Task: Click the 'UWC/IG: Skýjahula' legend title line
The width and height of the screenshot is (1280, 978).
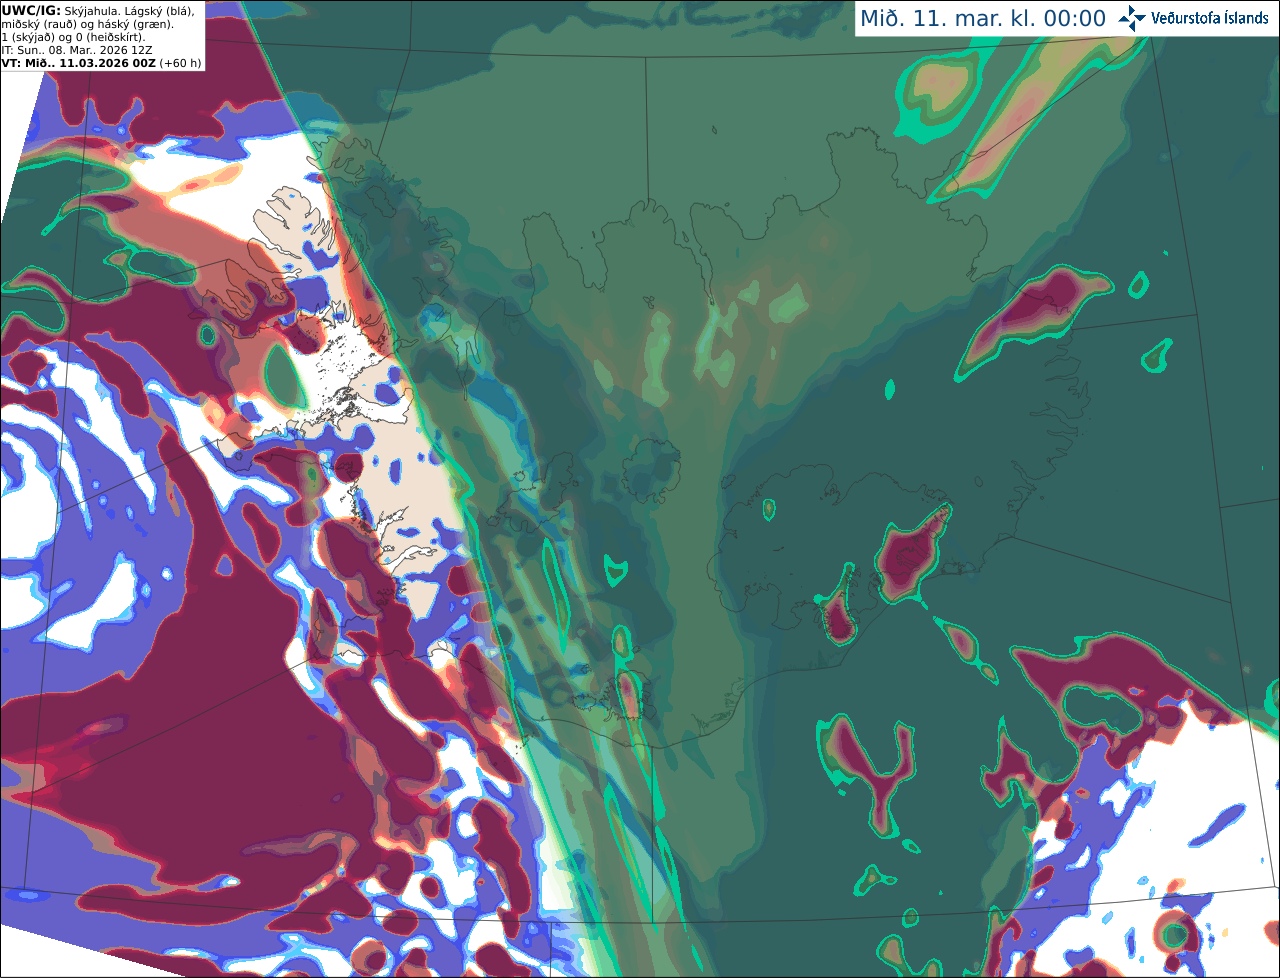Action: [x=98, y=11]
